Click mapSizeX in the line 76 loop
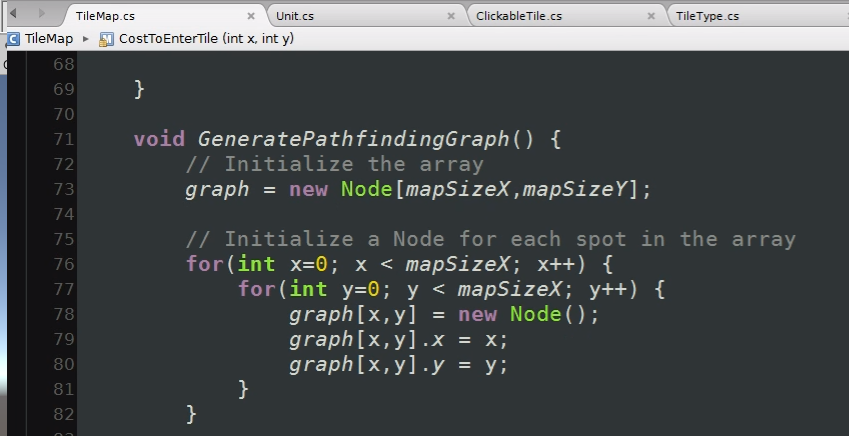 tap(458, 264)
